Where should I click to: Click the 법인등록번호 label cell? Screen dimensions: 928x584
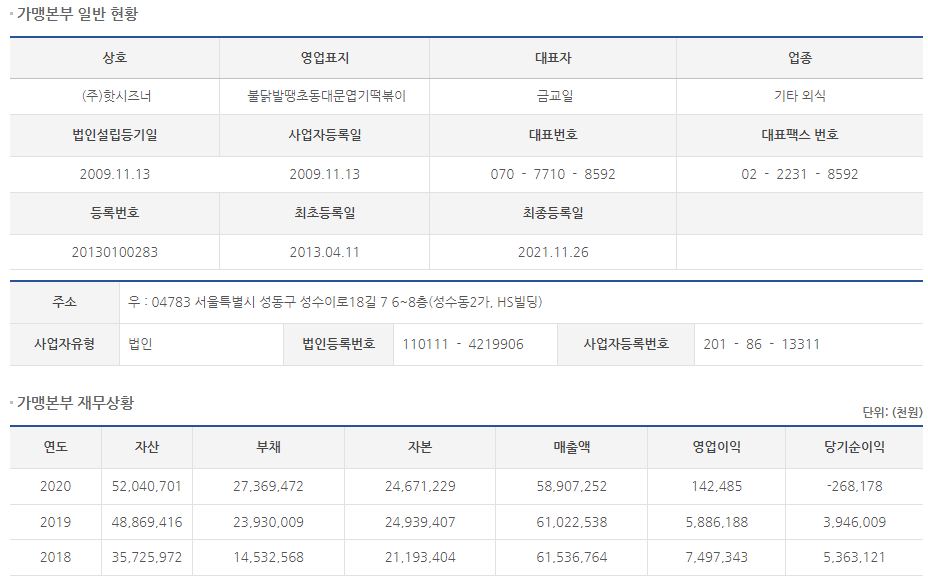coord(339,344)
